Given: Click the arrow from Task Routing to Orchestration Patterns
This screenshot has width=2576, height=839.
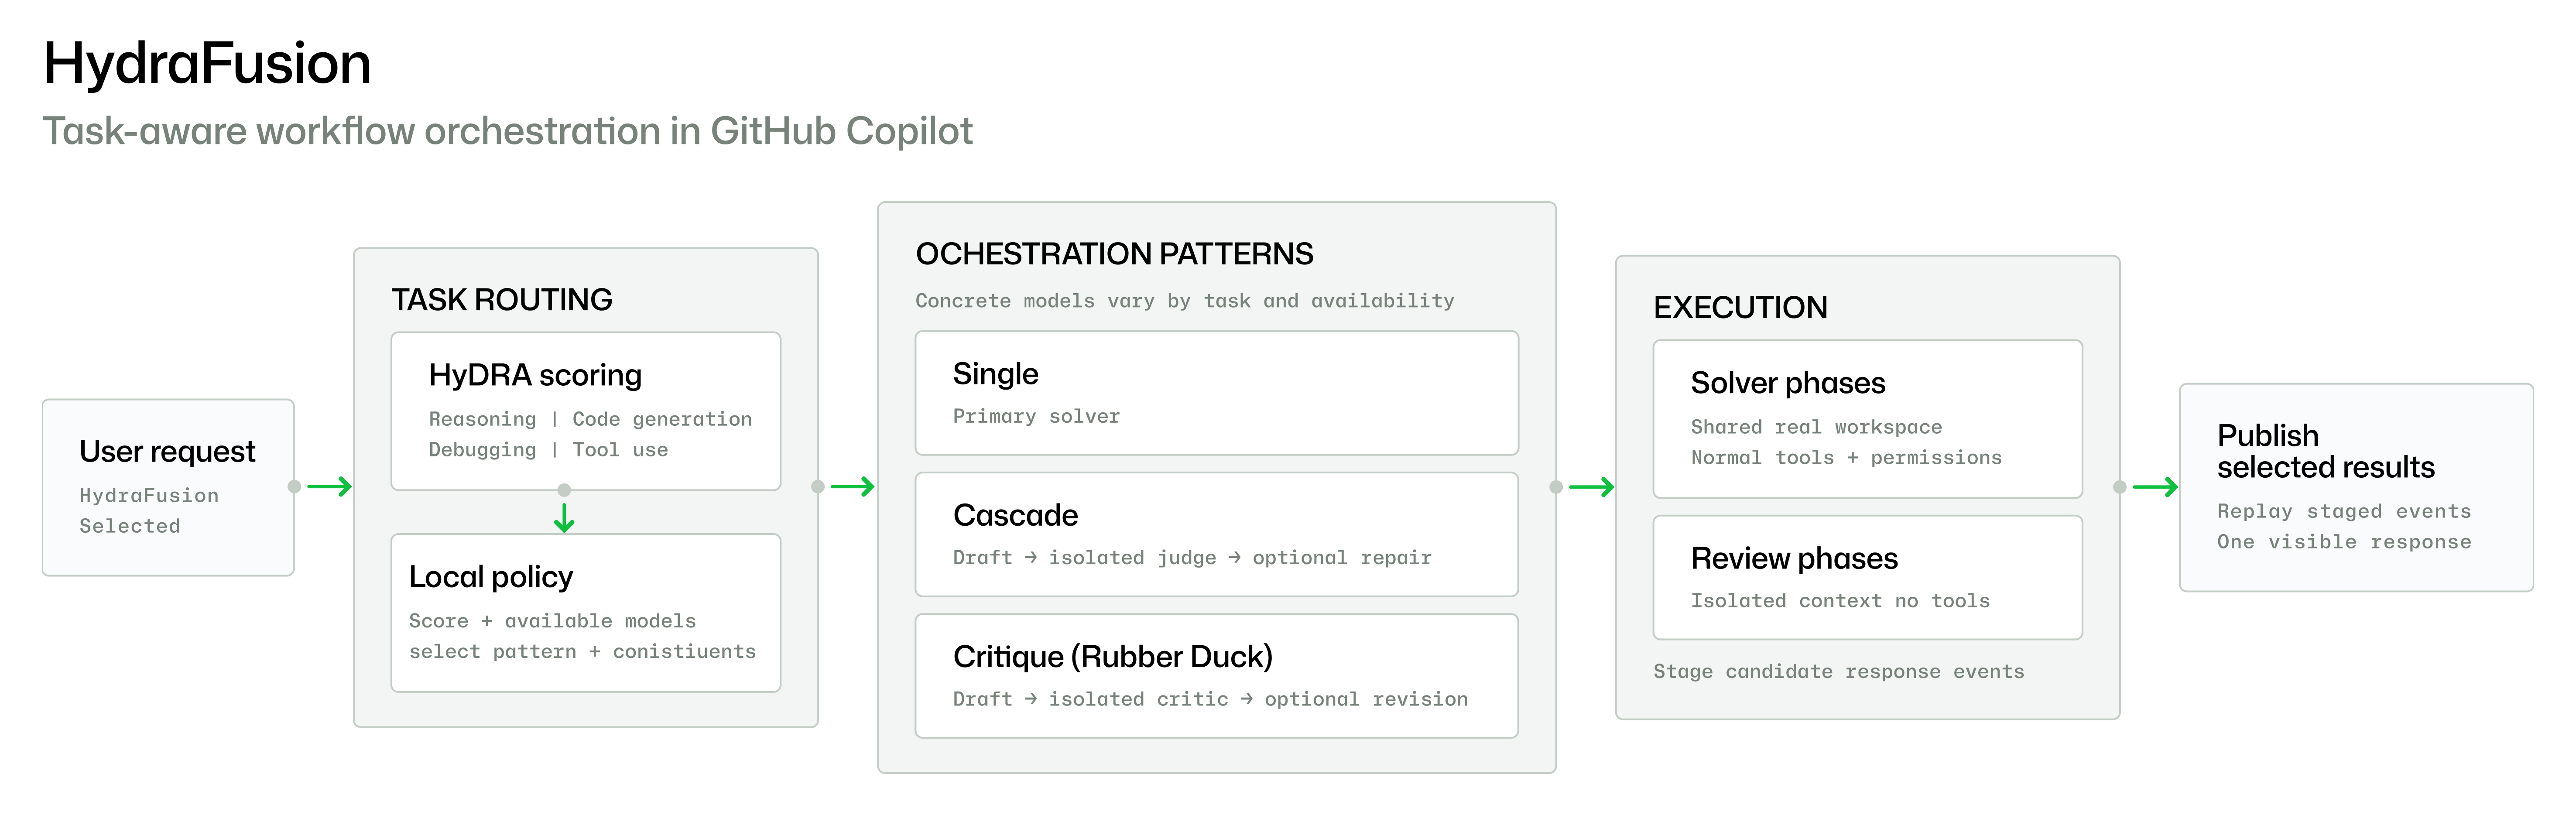Looking at the screenshot, I should pyautogui.click(x=853, y=487).
